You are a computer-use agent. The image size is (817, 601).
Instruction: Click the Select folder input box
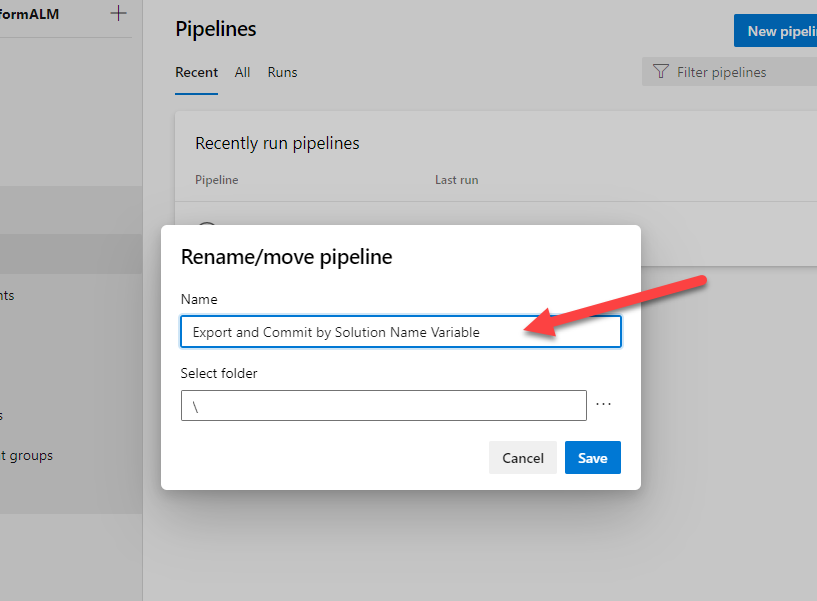pyautogui.click(x=383, y=405)
